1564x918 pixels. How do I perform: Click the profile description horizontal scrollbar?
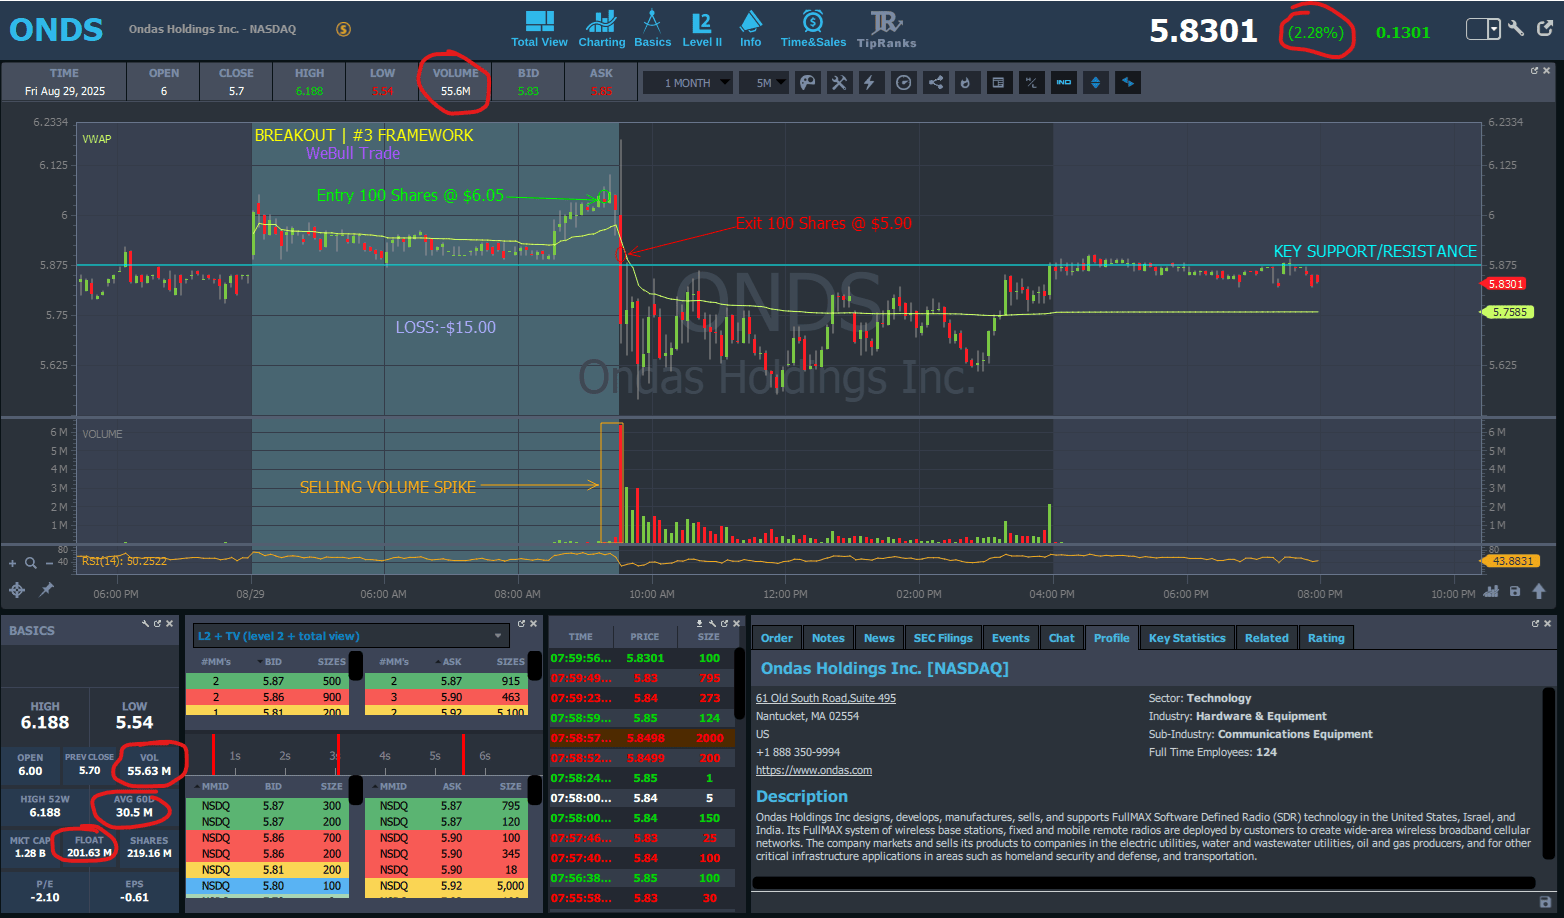[1143, 883]
